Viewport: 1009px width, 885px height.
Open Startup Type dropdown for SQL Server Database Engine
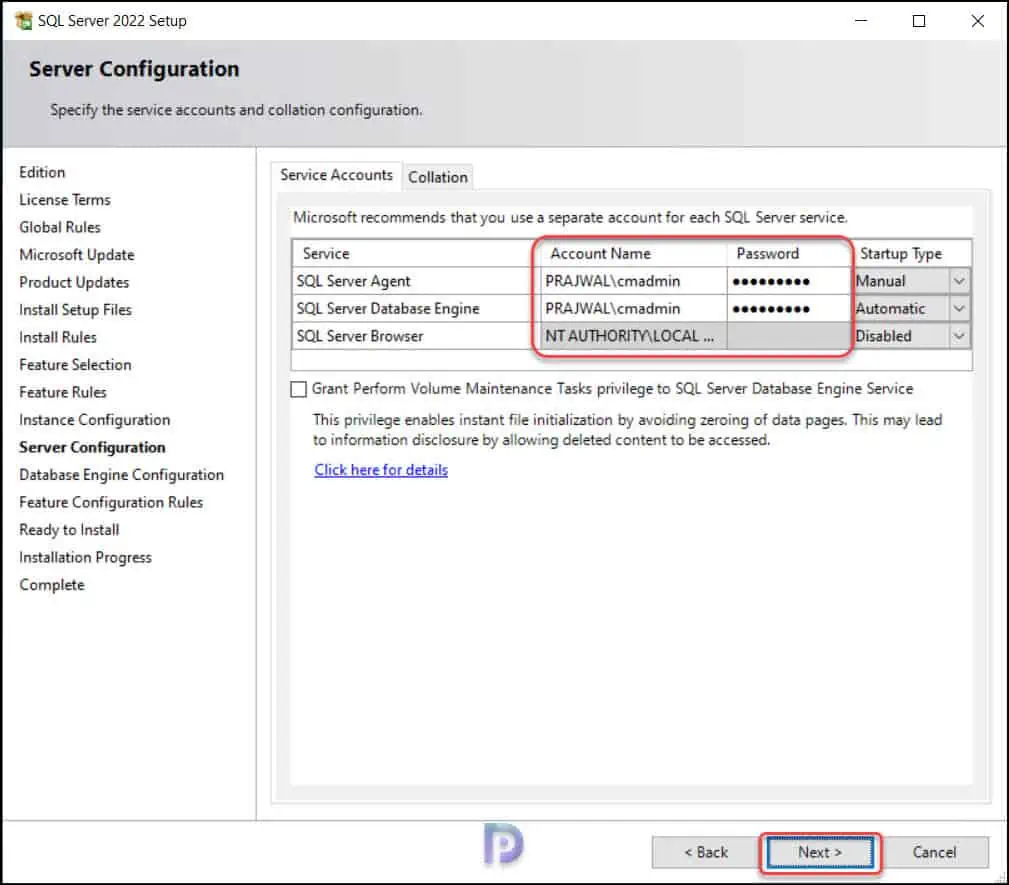click(x=959, y=309)
